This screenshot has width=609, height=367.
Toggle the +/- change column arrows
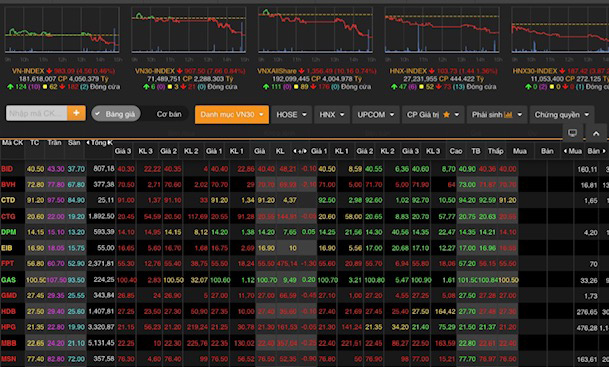pyautogui.click(x=300, y=151)
